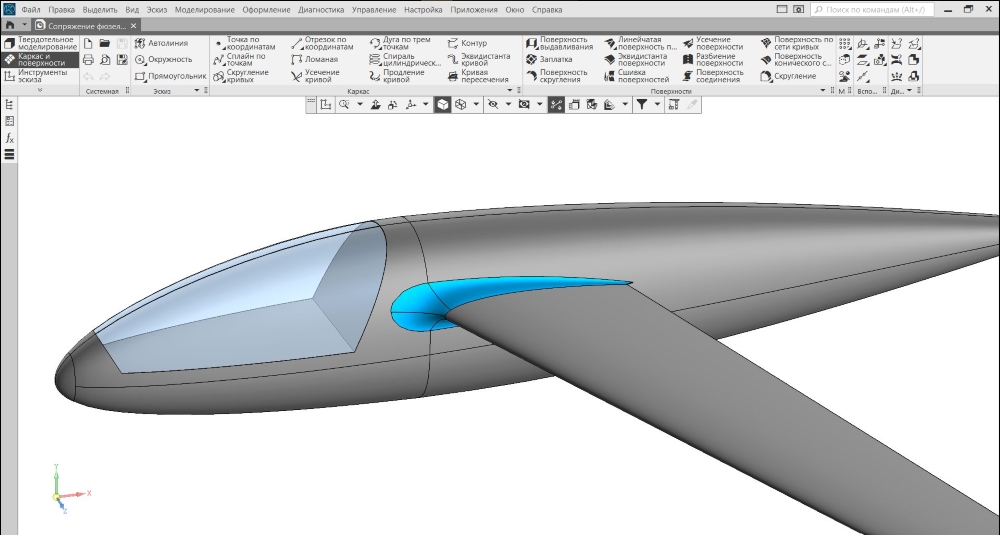Select the Окружность circle tool
Screen dimensions: 1000x535
(x=163, y=59)
